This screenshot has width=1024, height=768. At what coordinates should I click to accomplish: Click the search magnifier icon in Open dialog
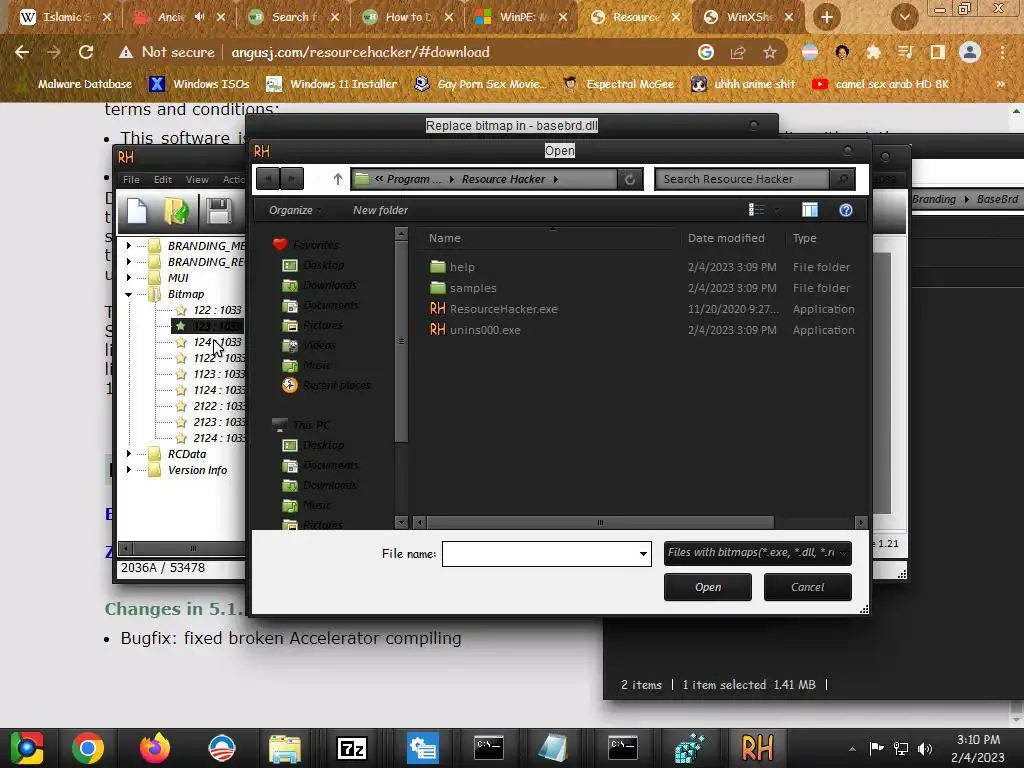842,179
